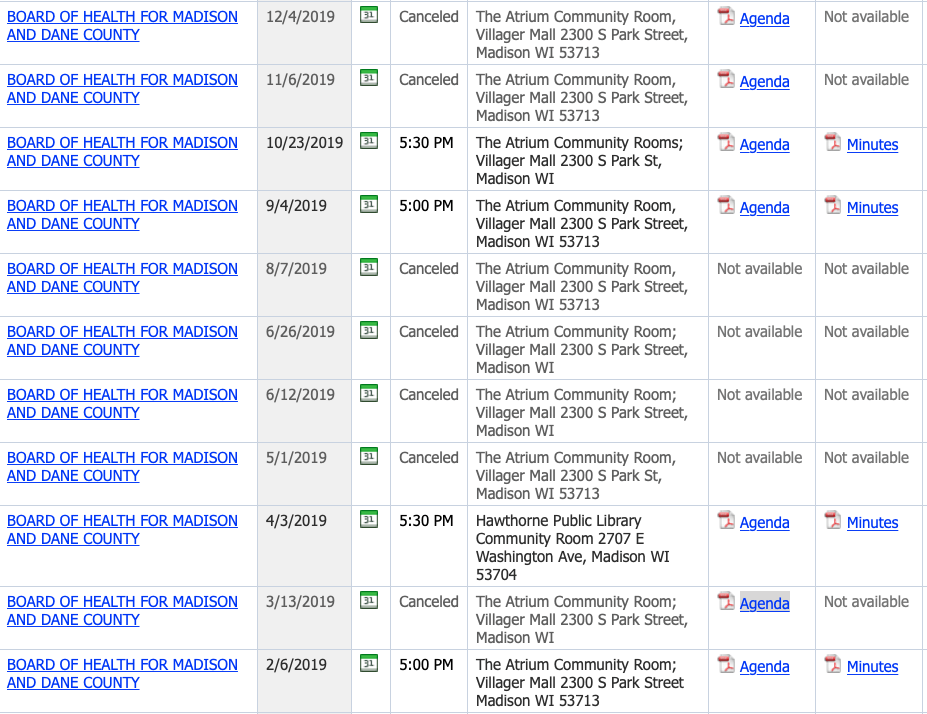Add the 12/4/2019 meeting calendar icon

[x=369, y=15]
